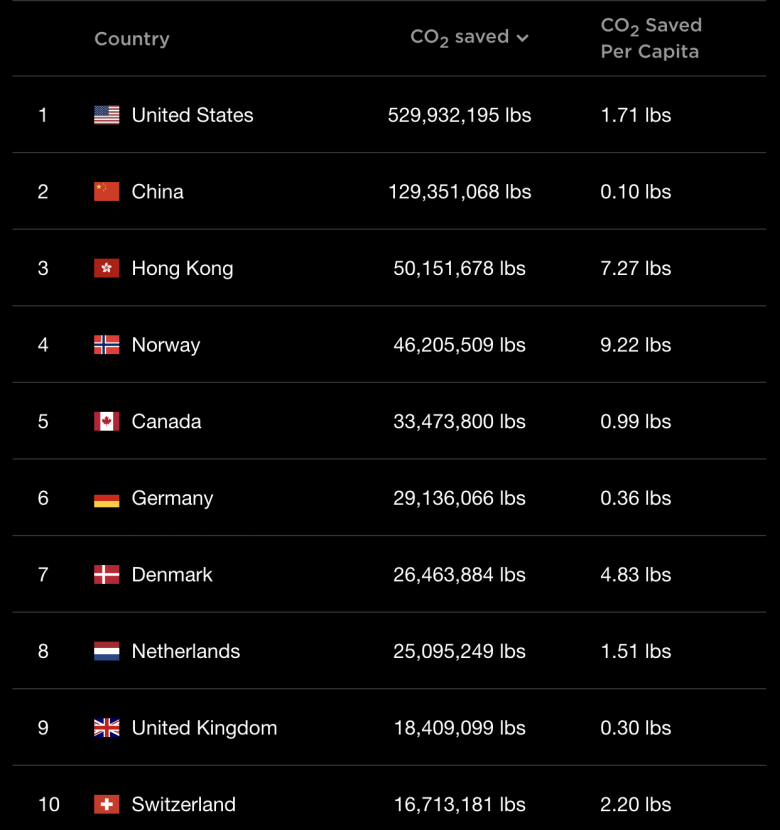The image size is (780, 830).
Task: Click the Canada flag icon
Action: 106,421
